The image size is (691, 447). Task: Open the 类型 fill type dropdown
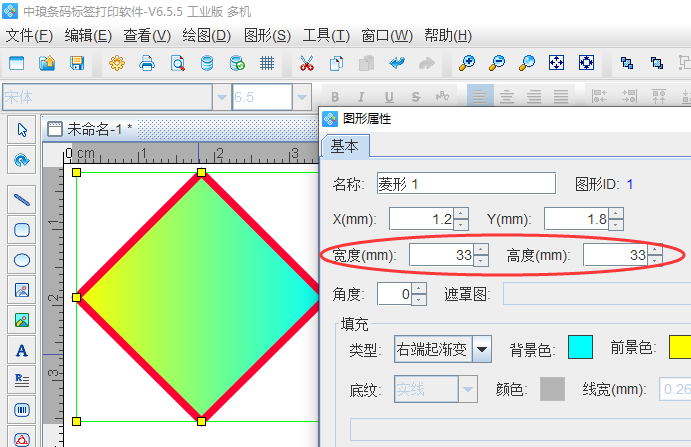pos(482,348)
